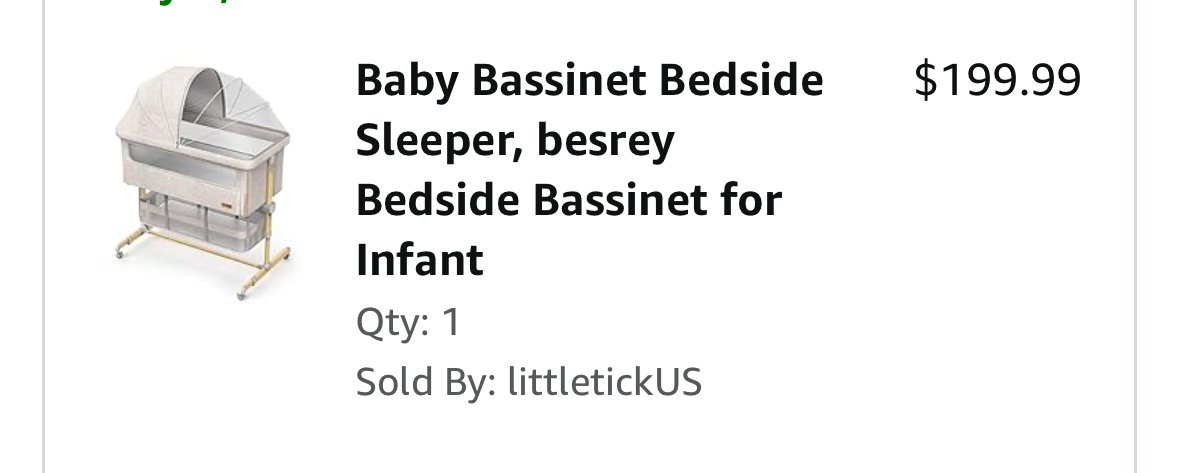Click the quantity number 1

click(450, 322)
